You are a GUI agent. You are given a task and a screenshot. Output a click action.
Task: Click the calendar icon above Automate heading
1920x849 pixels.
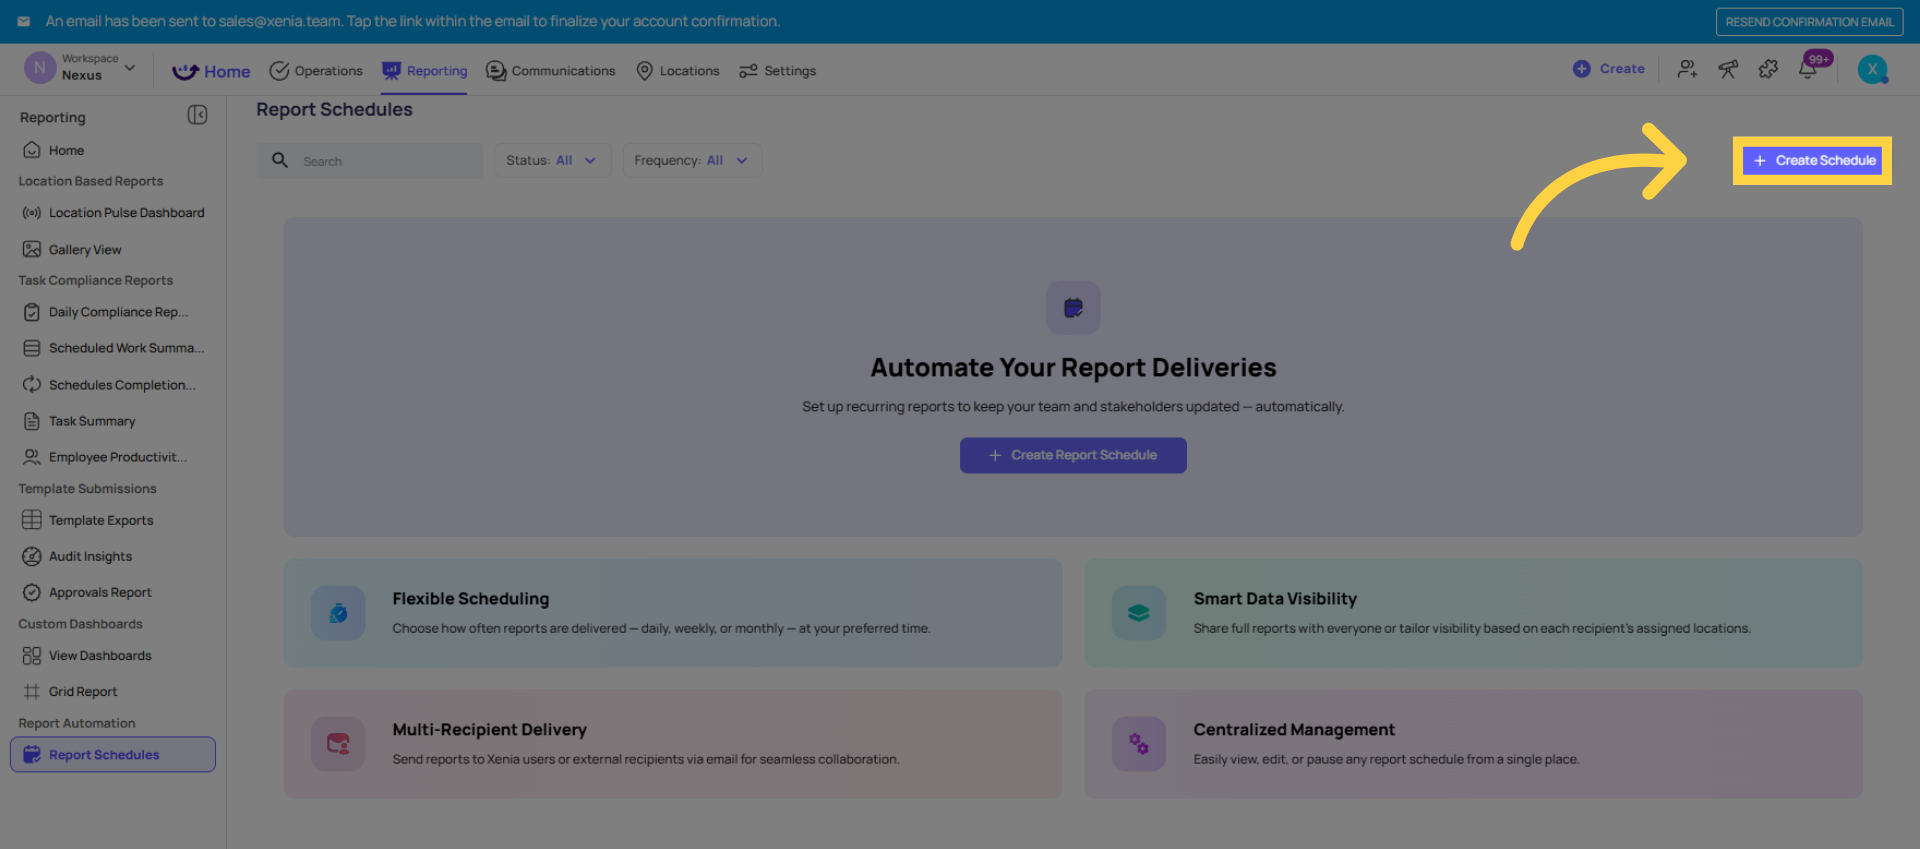[x=1073, y=308]
